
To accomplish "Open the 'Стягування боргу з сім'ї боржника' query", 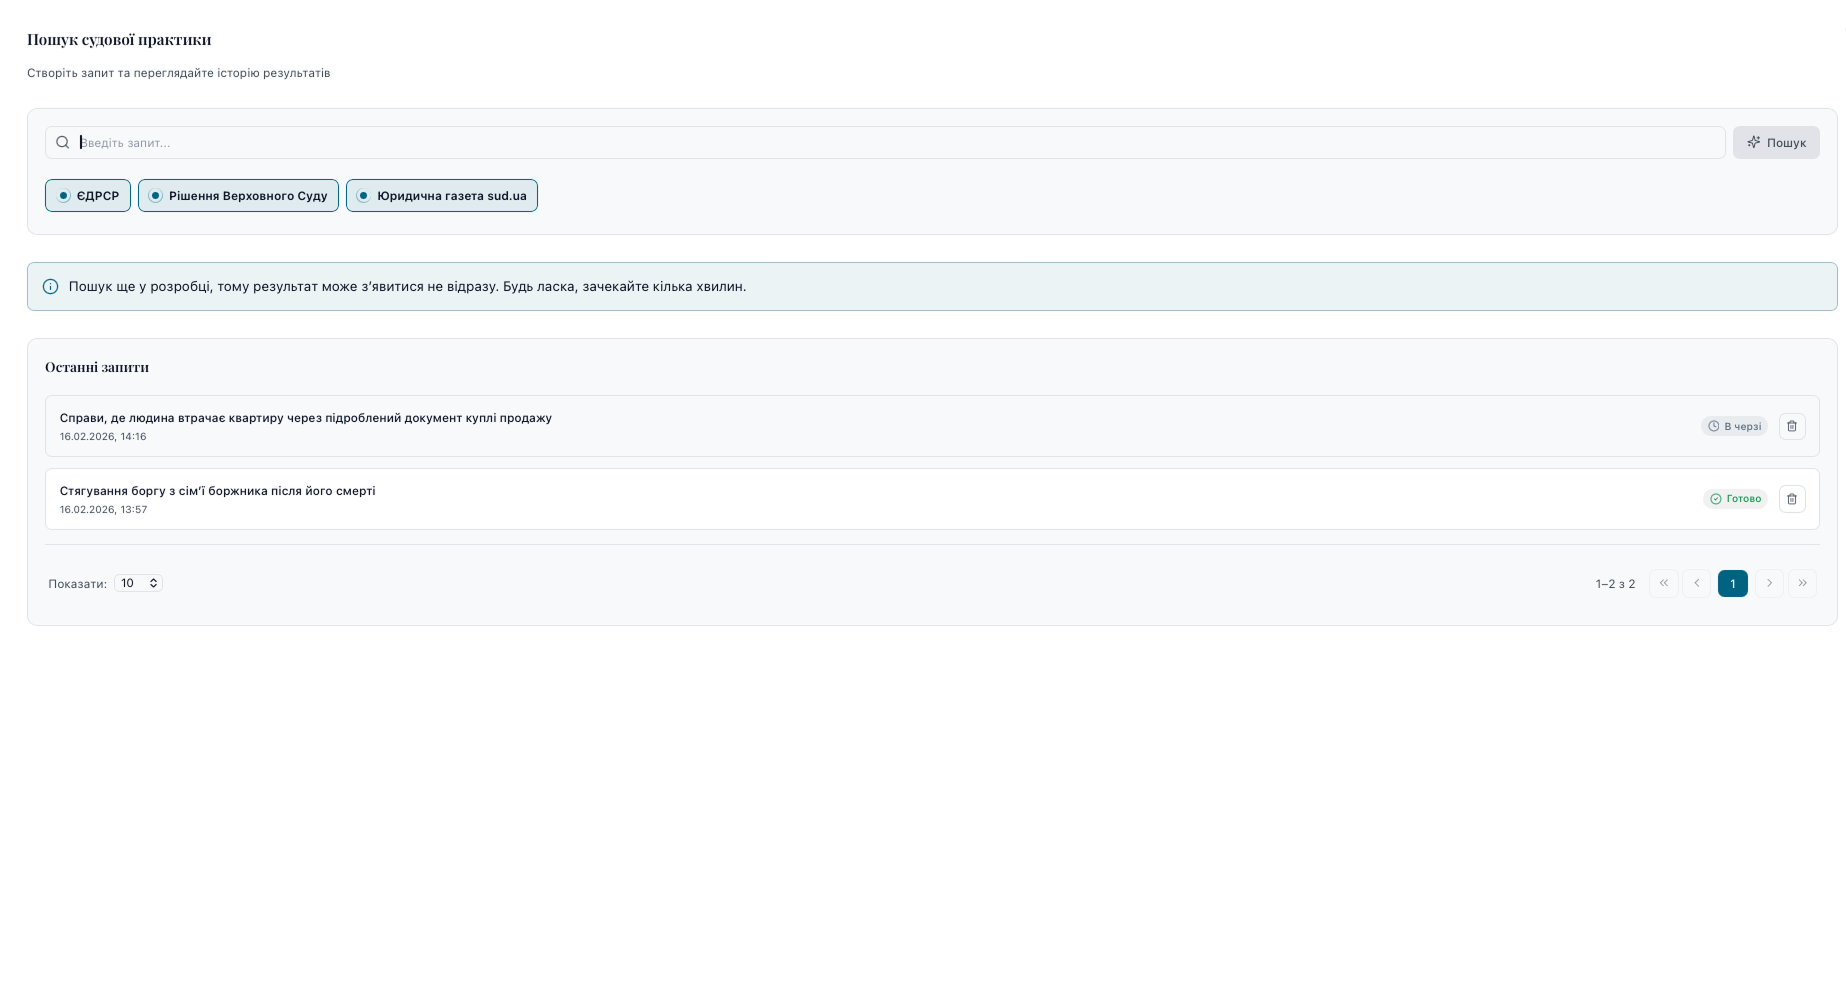I will pyautogui.click(x=932, y=499).
